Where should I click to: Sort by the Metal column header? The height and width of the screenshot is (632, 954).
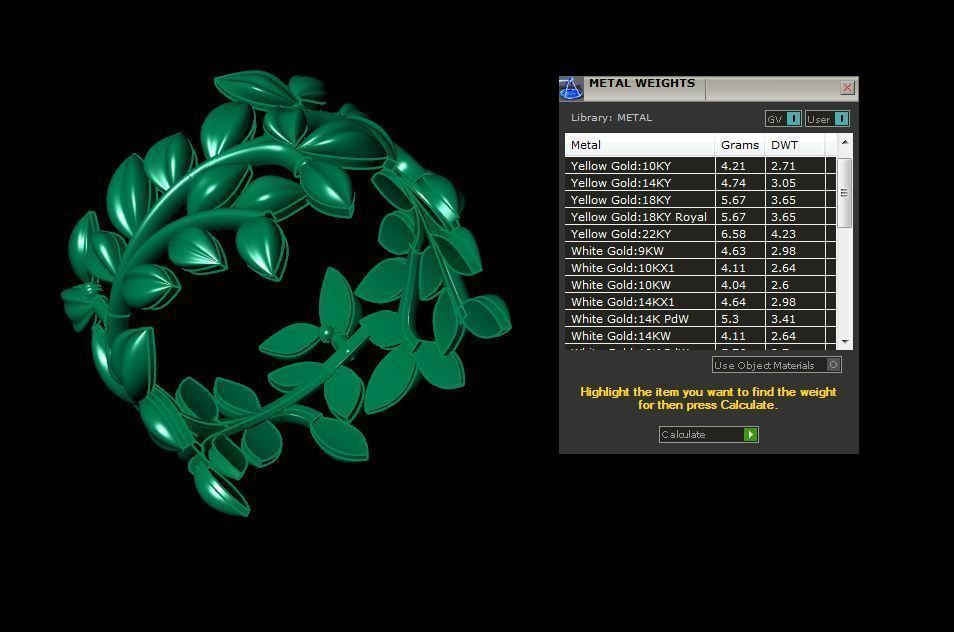(x=639, y=145)
